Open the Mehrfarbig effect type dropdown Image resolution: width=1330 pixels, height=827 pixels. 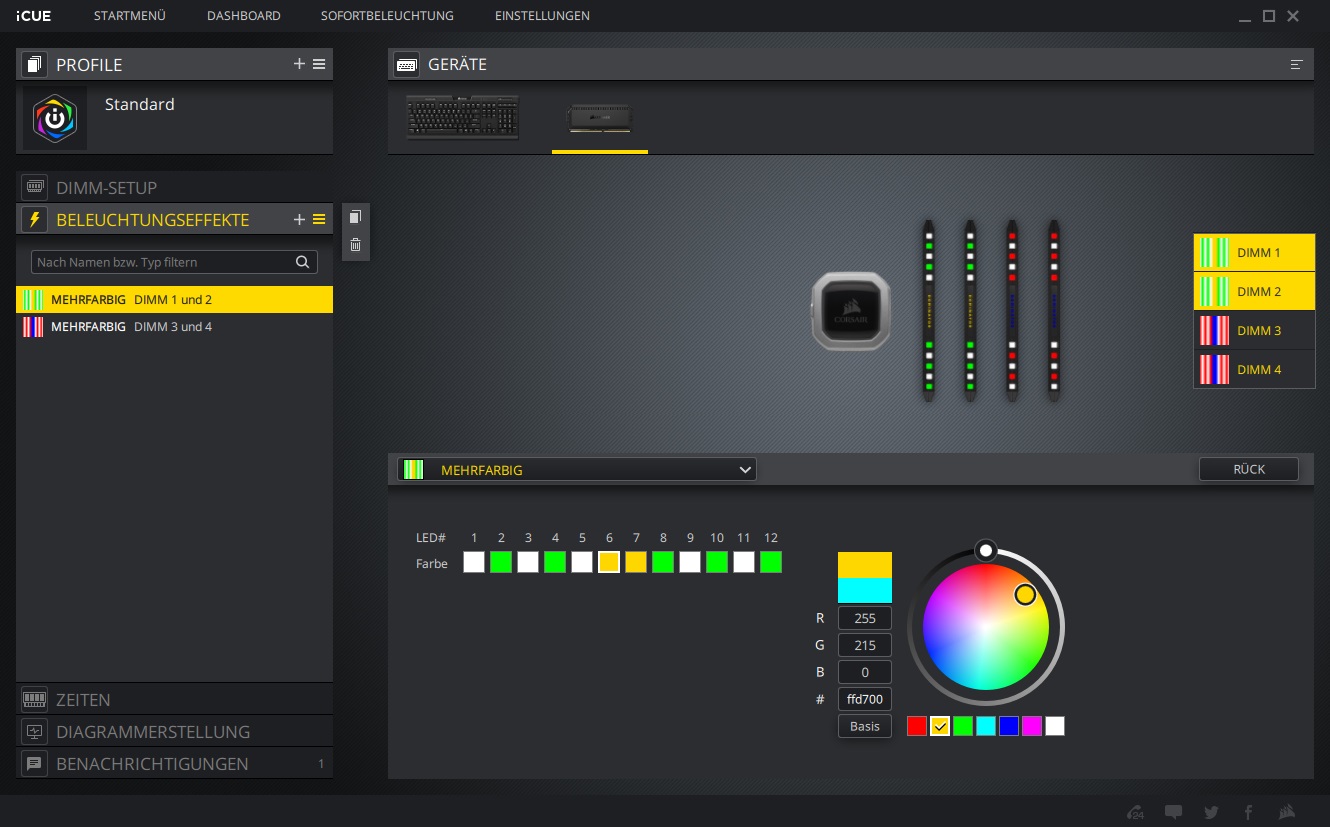click(577, 470)
